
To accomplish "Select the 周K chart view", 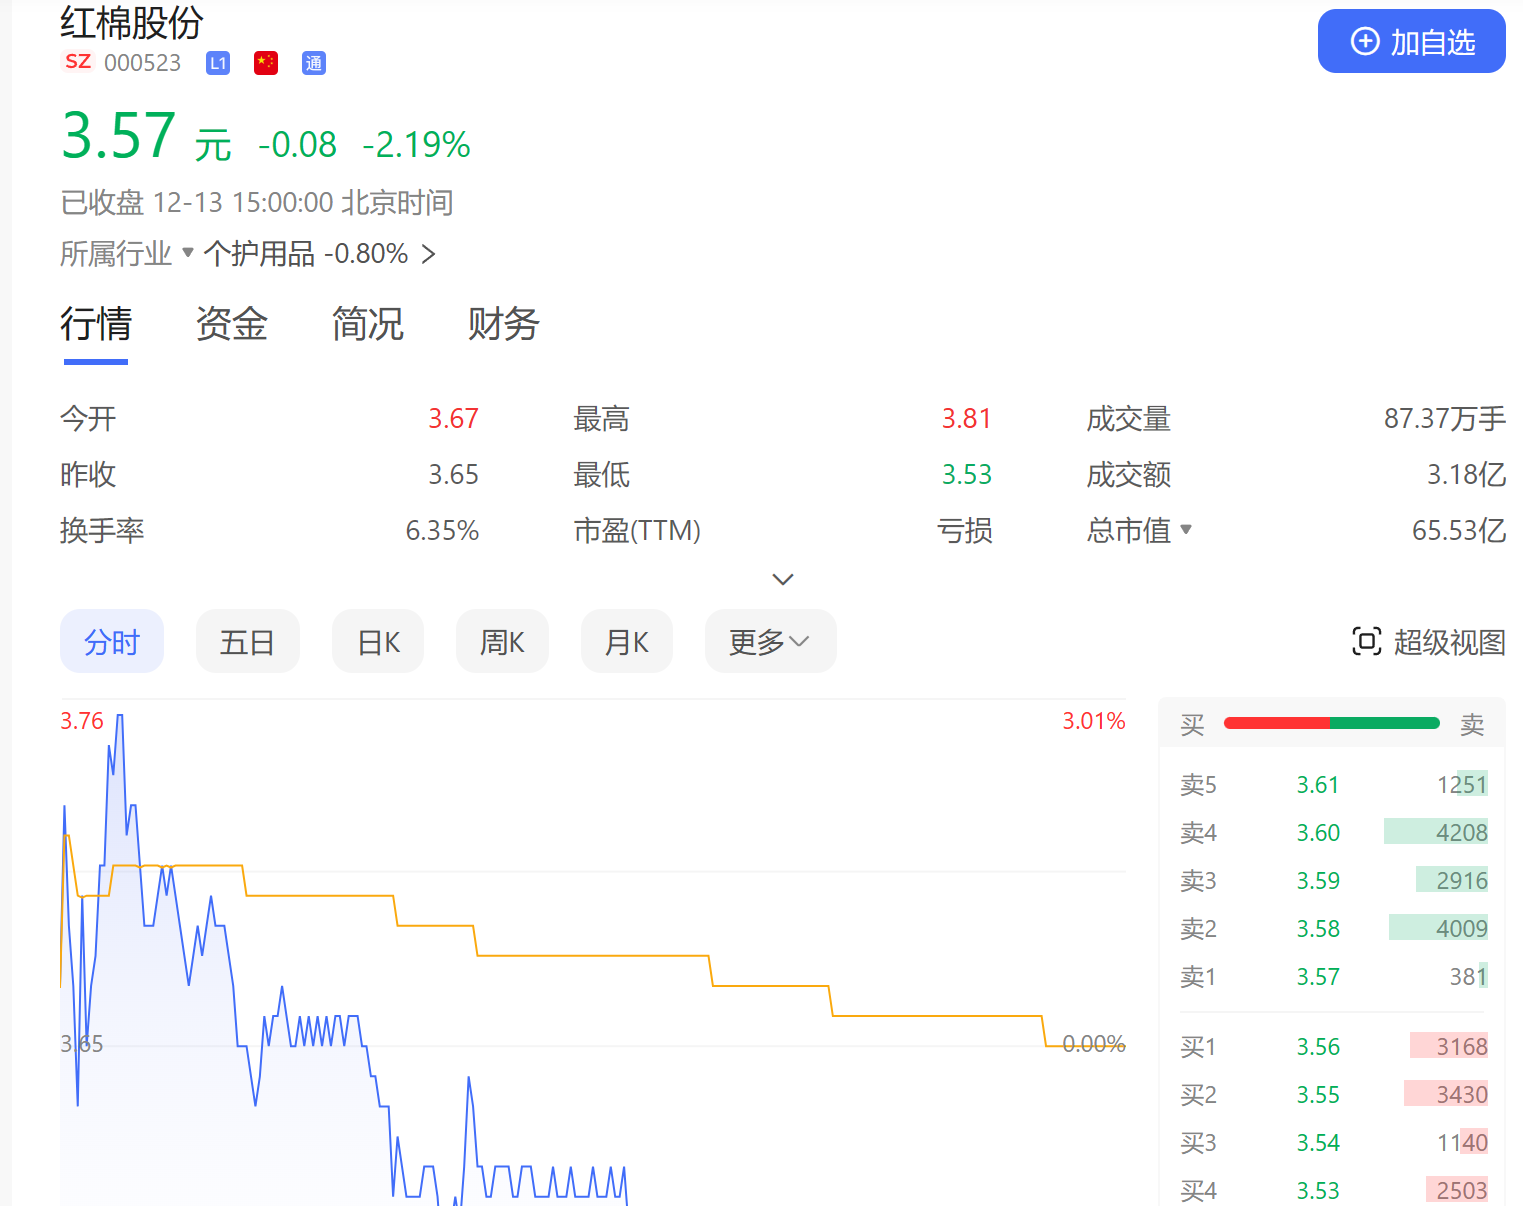I will (x=502, y=641).
